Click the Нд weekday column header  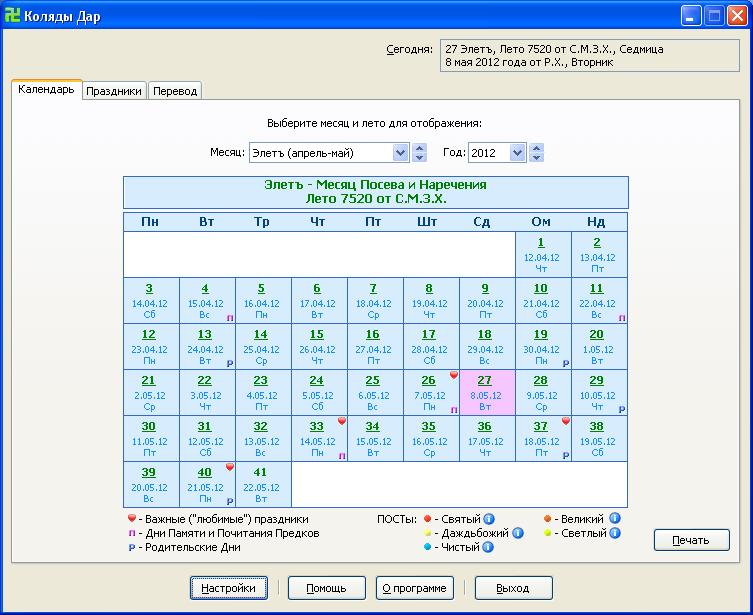(x=596, y=222)
